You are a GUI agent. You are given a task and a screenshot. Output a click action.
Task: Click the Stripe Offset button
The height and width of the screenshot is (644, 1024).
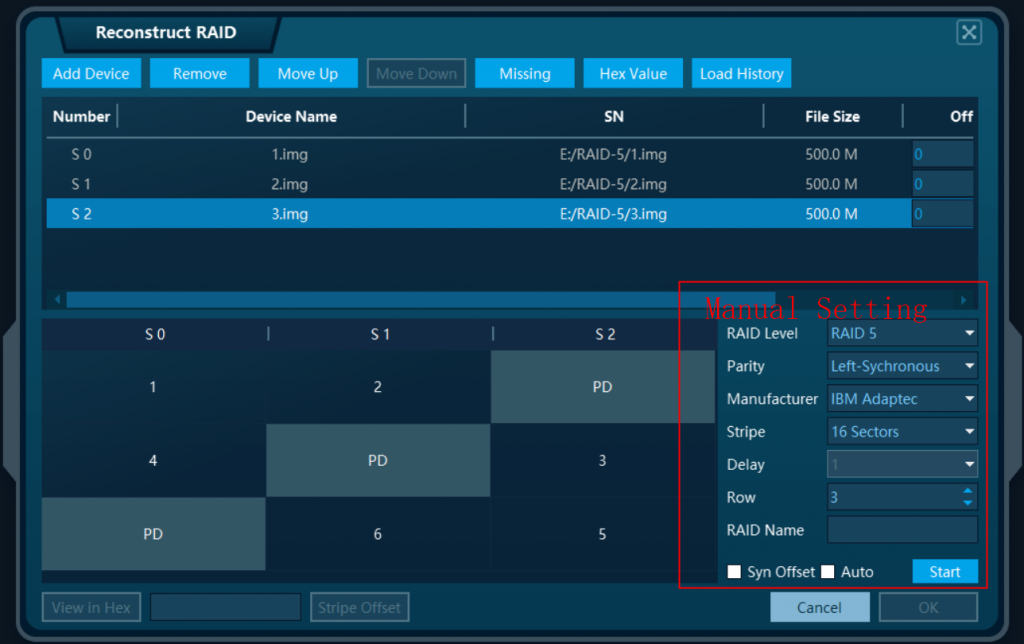tap(359, 606)
